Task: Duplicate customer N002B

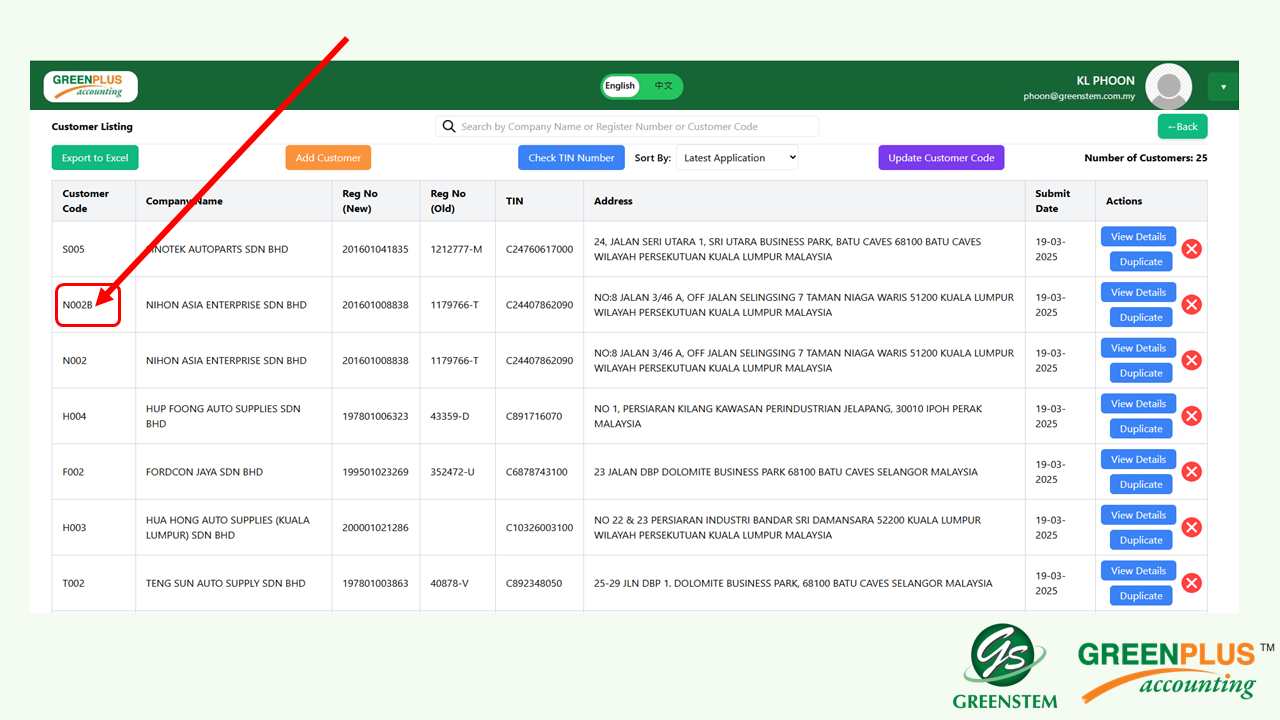Action: click(x=1141, y=318)
